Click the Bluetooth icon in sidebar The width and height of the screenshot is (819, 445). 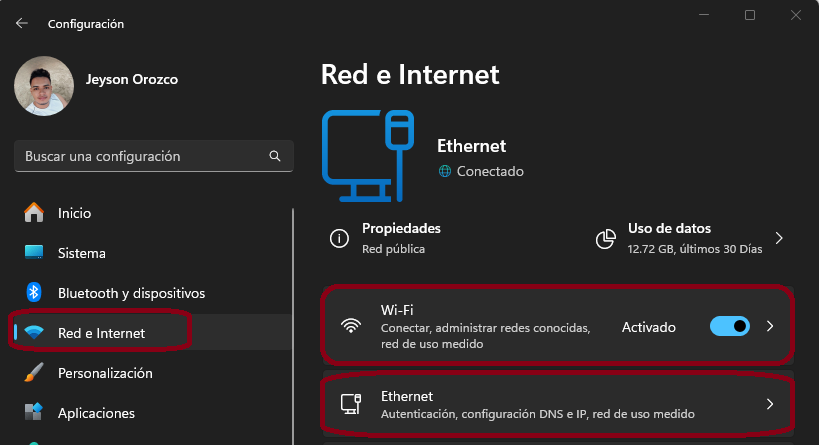click(x=34, y=293)
